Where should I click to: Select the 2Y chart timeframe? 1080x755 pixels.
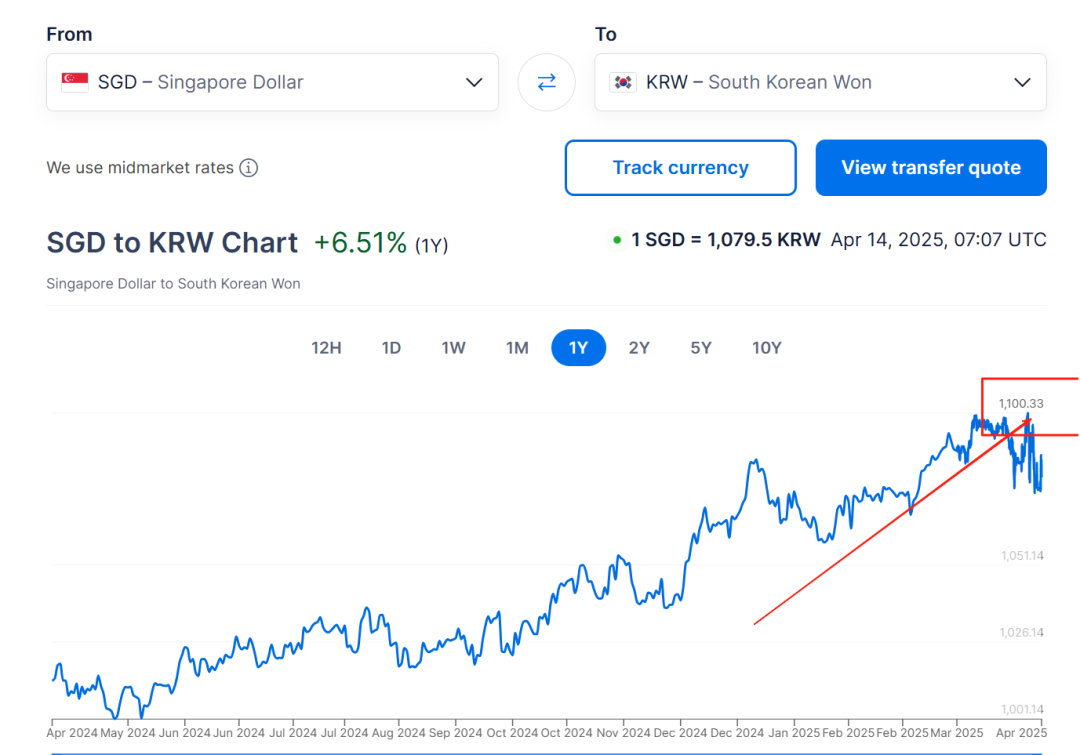click(639, 347)
